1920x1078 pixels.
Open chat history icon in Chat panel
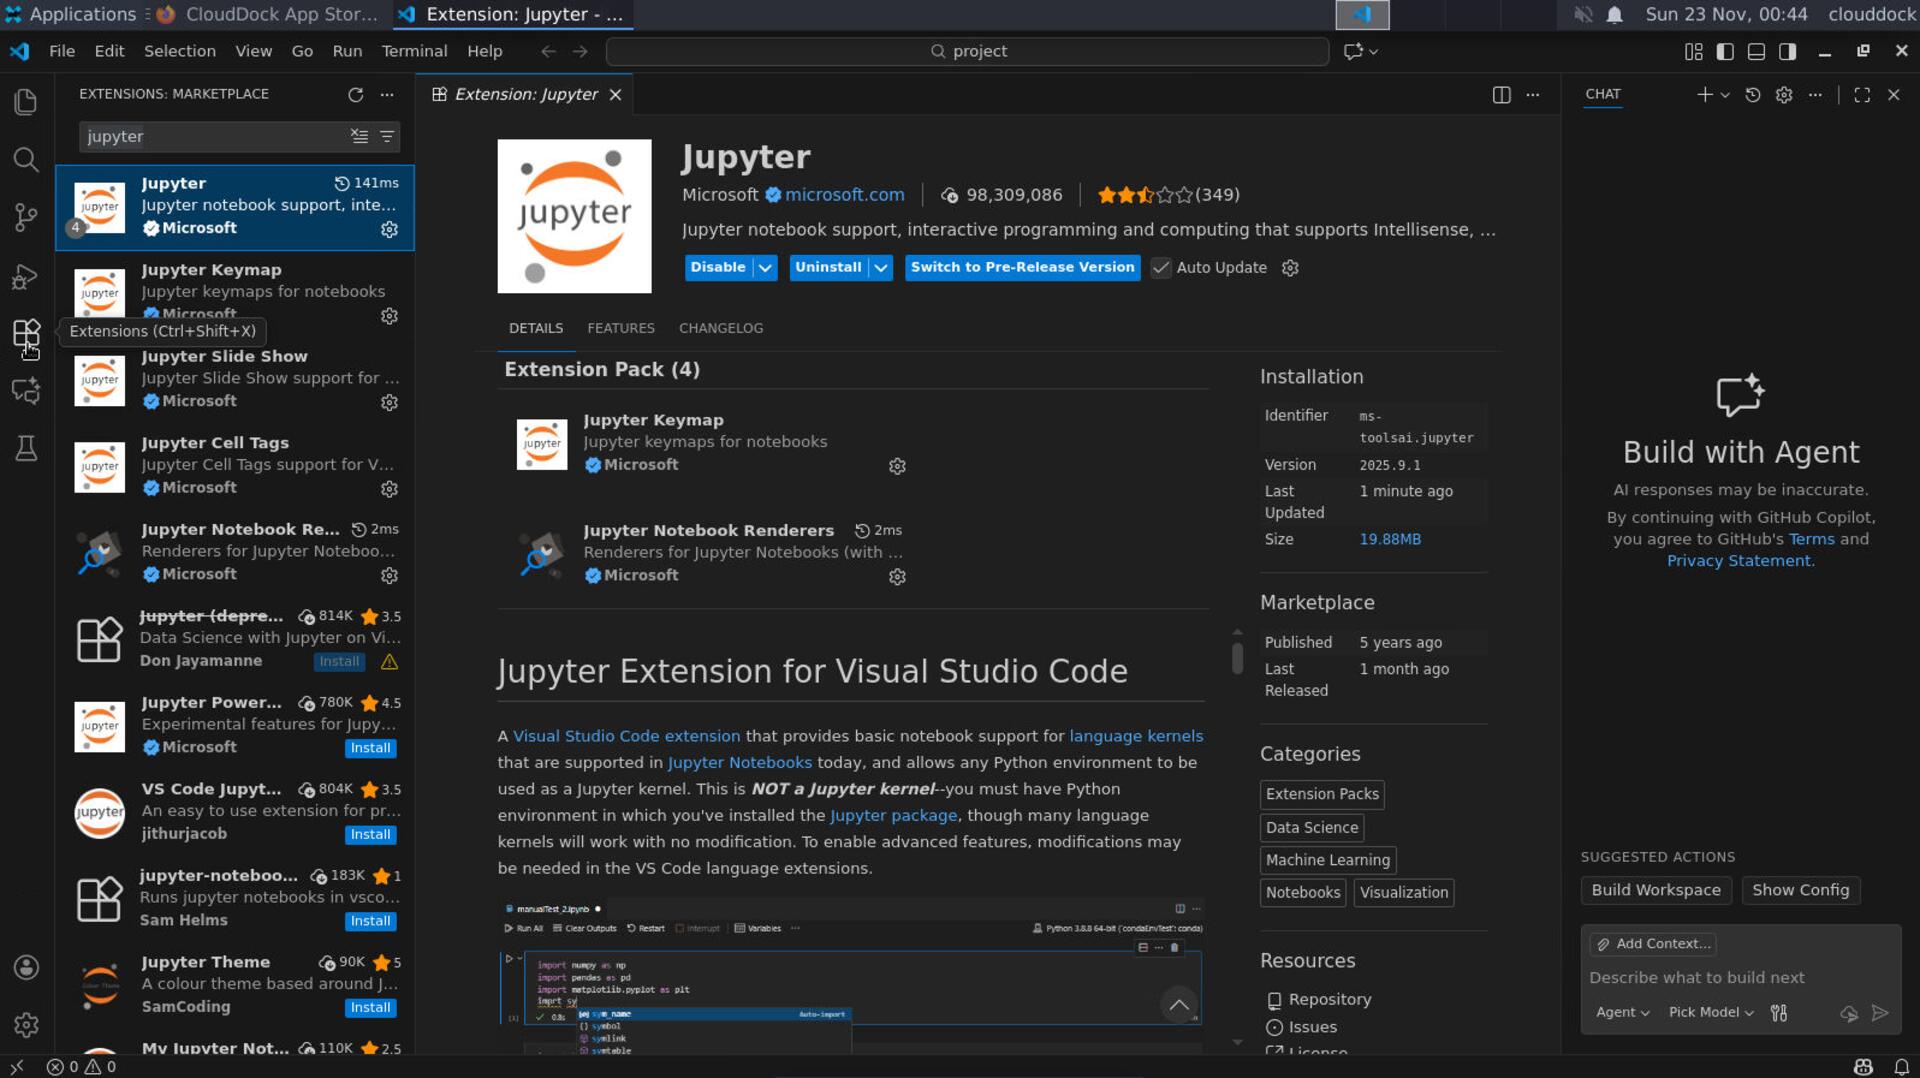pos(1751,94)
